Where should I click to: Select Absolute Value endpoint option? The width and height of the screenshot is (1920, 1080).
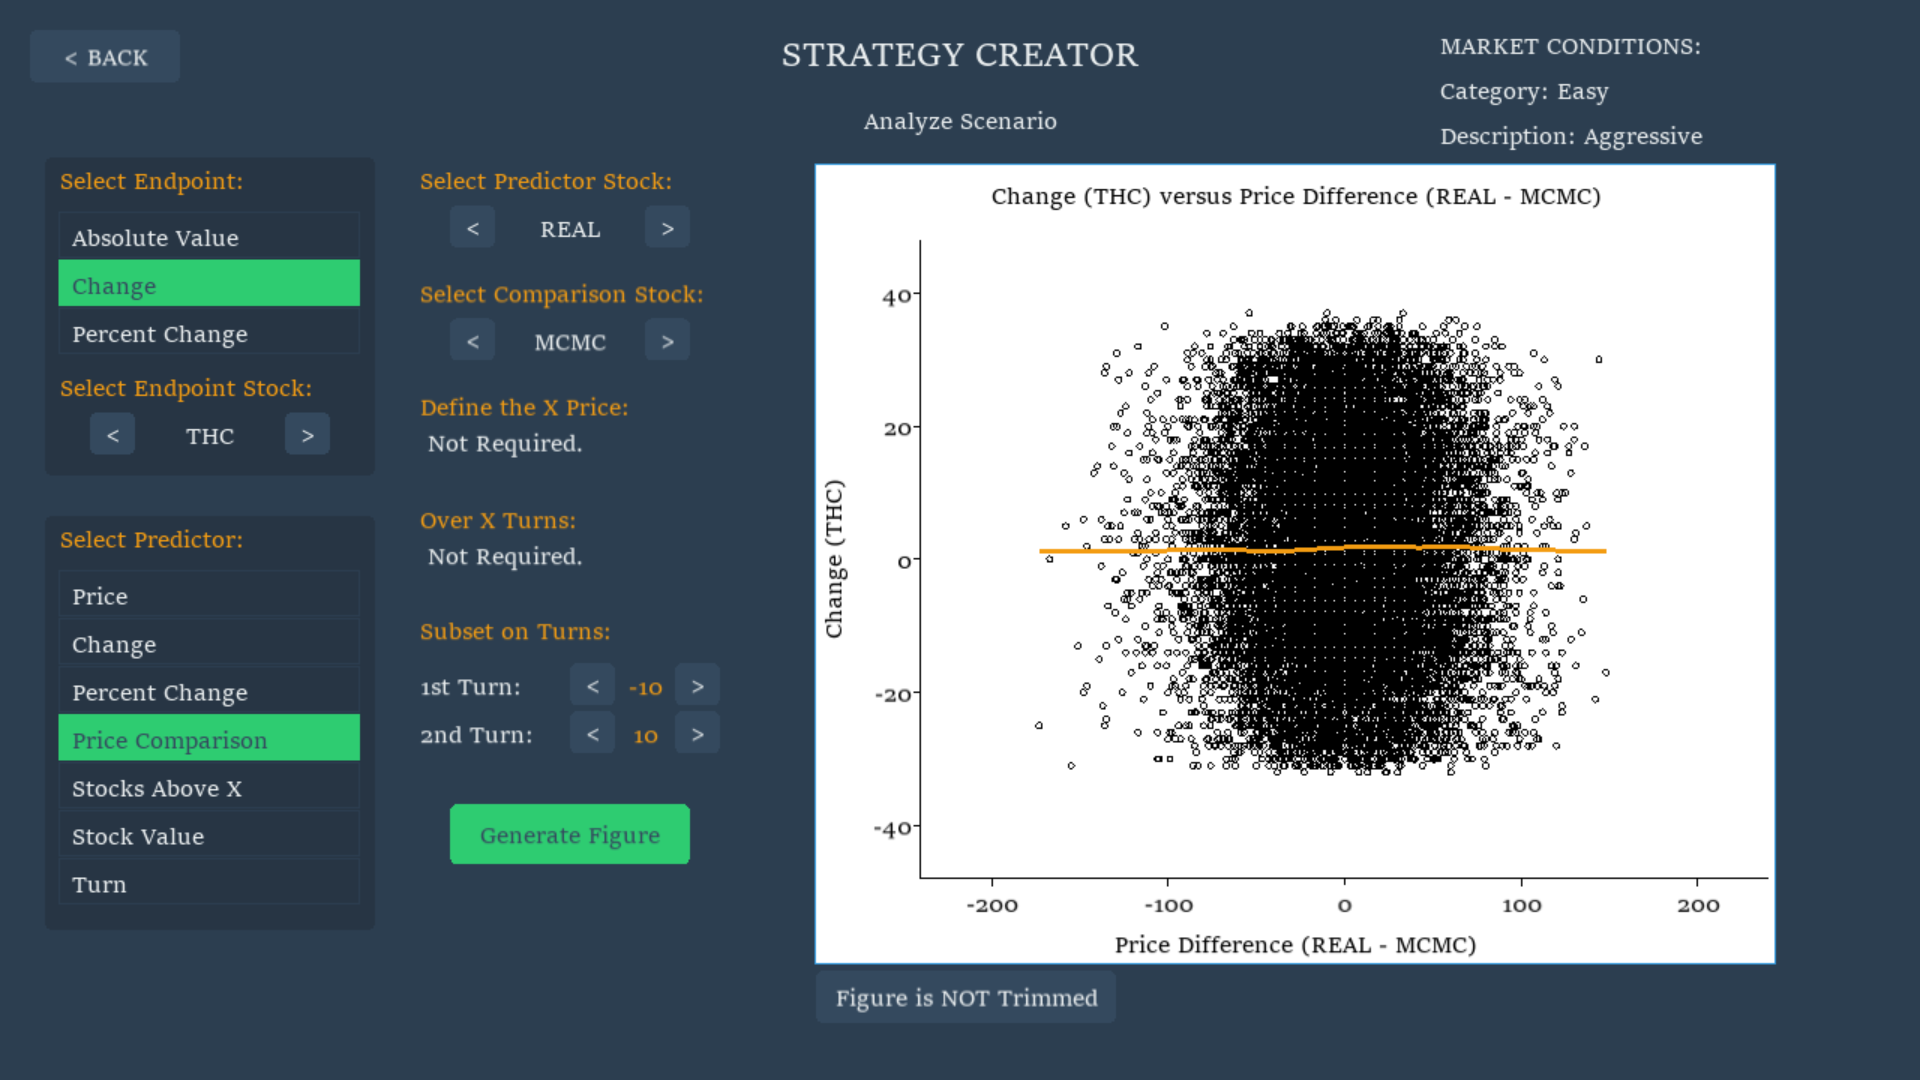208,237
